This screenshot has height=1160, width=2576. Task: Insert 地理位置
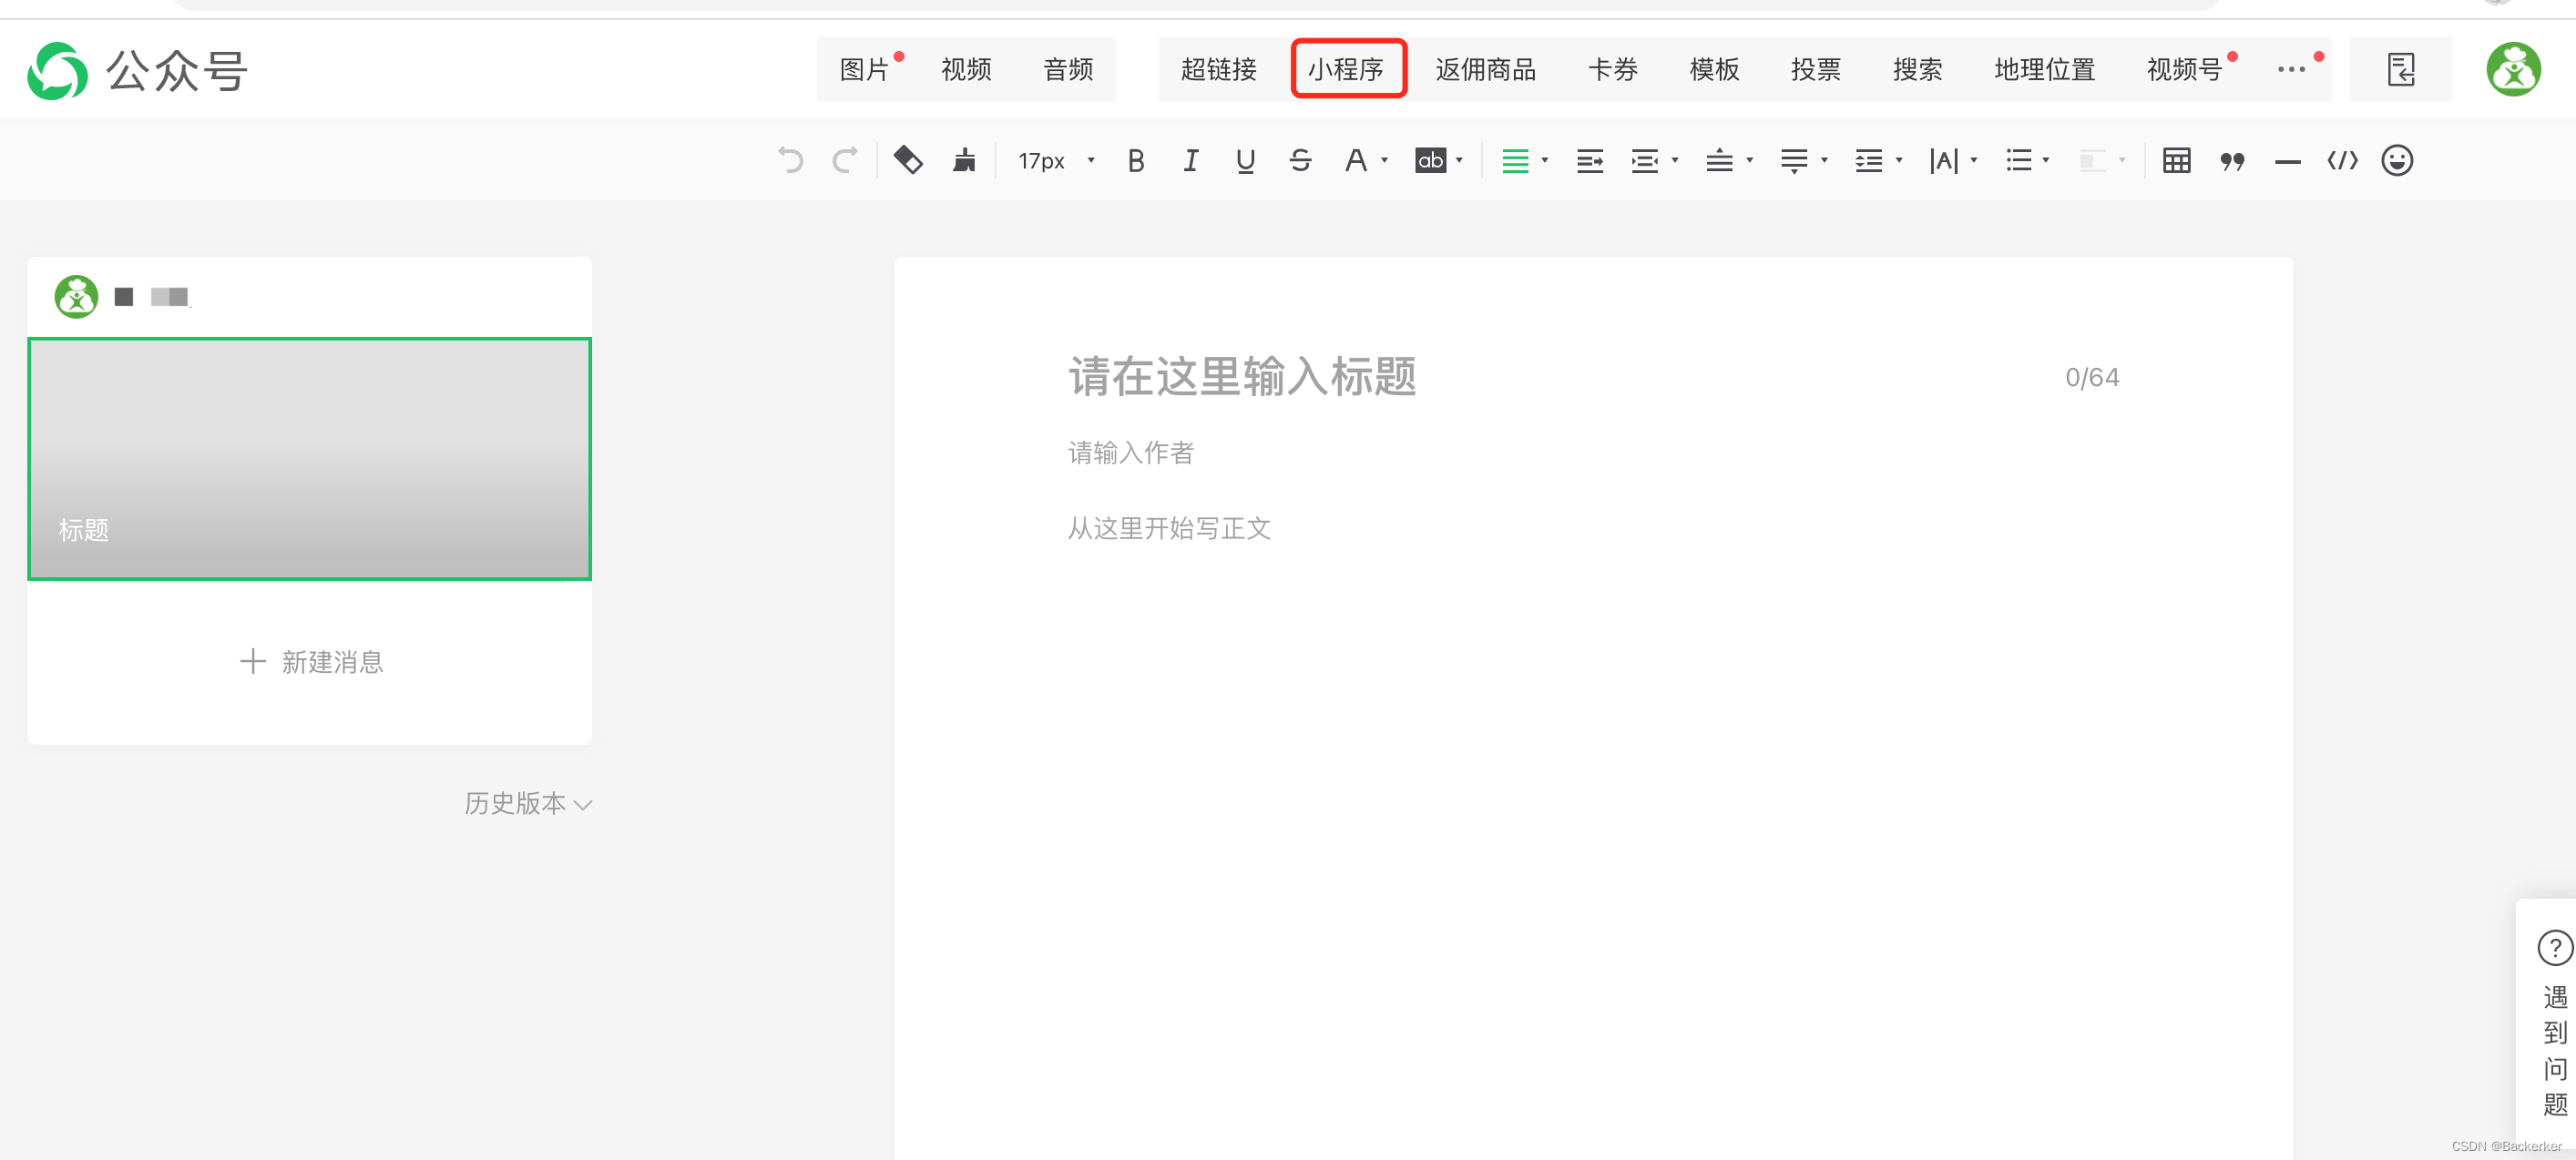pyautogui.click(x=2044, y=69)
